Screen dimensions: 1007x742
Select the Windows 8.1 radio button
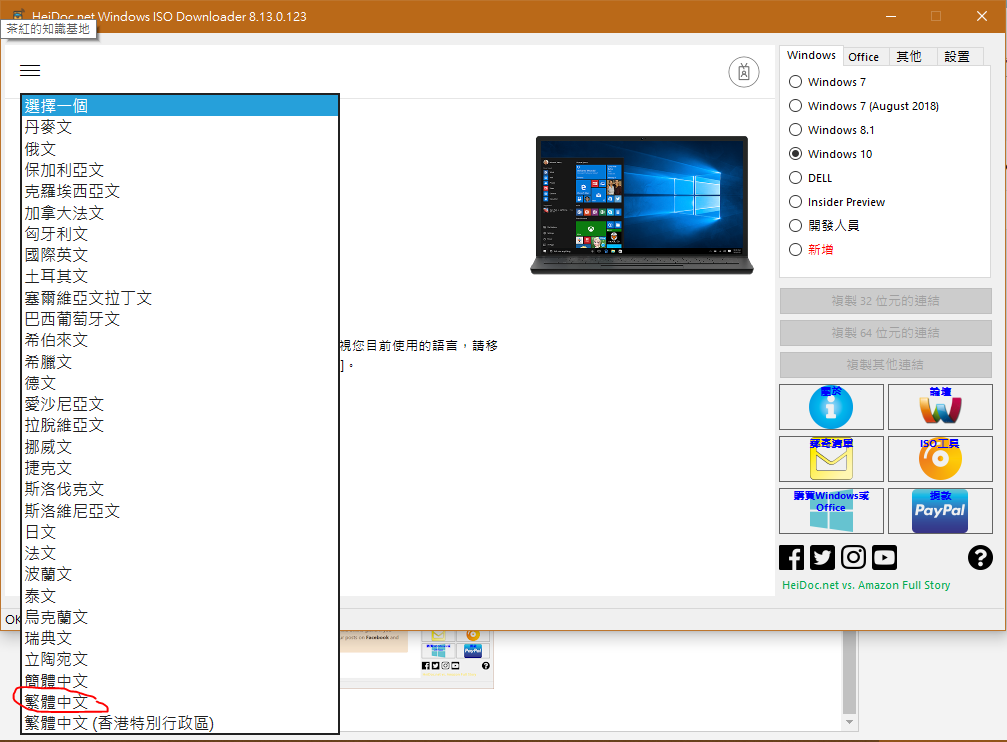(795, 130)
